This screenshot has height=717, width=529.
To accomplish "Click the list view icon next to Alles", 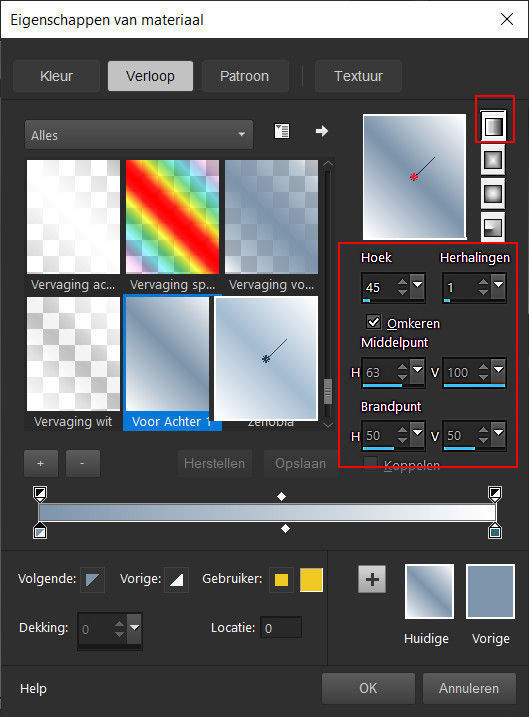I will coord(282,132).
